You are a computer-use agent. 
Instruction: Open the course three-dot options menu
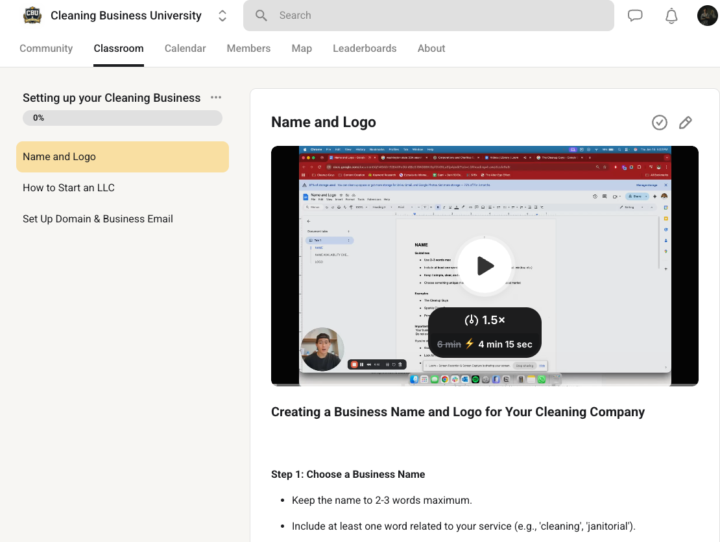point(216,98)
